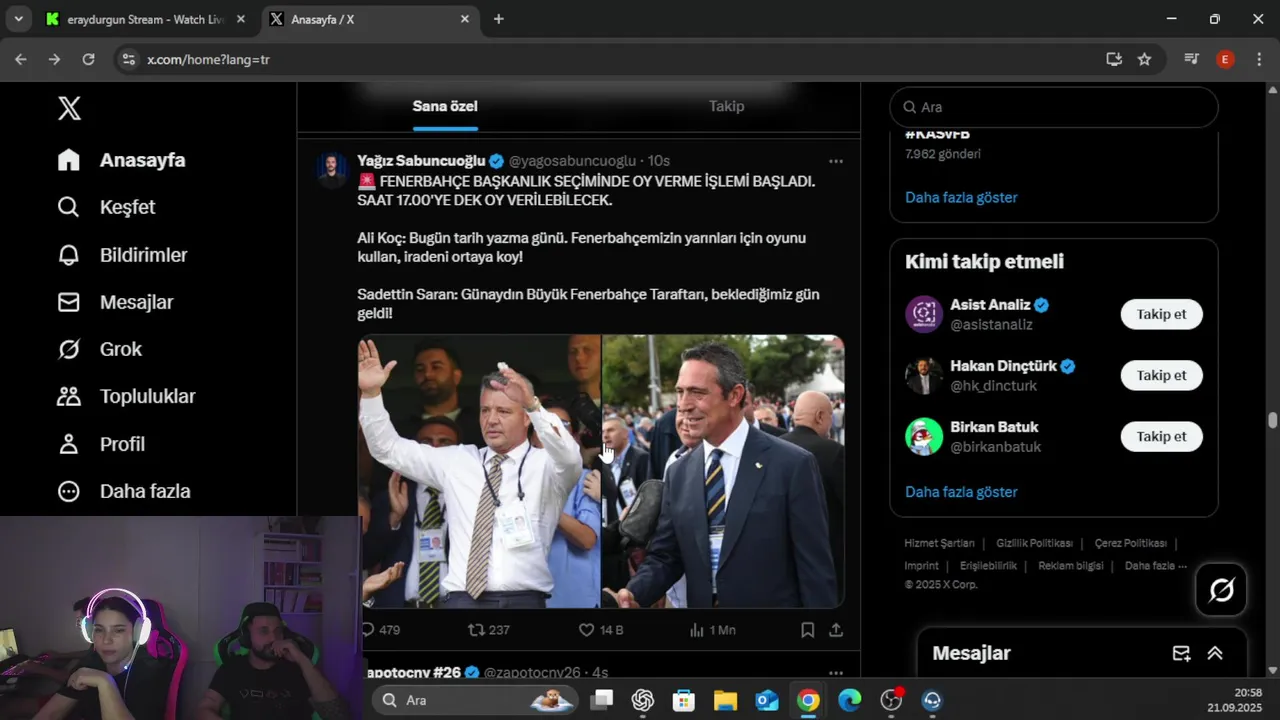Open Mesajlar in the sidebar
Image resolution: width=1280 pixels, height=720 pixels.
115,302
